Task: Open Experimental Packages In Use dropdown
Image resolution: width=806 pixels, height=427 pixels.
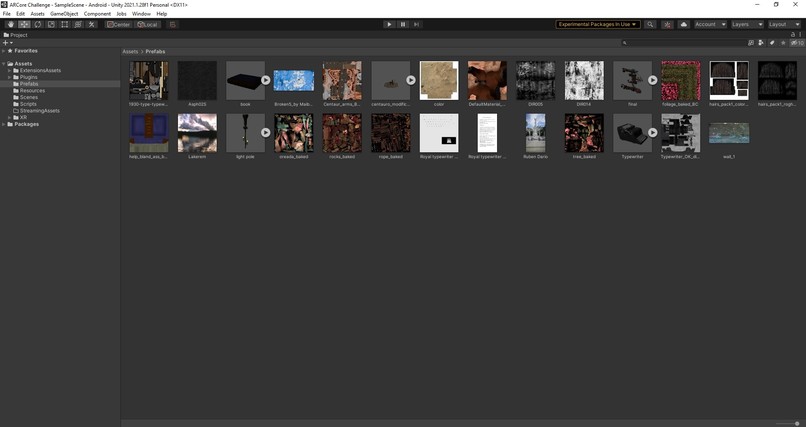Action: pyautogui.click(x=598, y=24)
